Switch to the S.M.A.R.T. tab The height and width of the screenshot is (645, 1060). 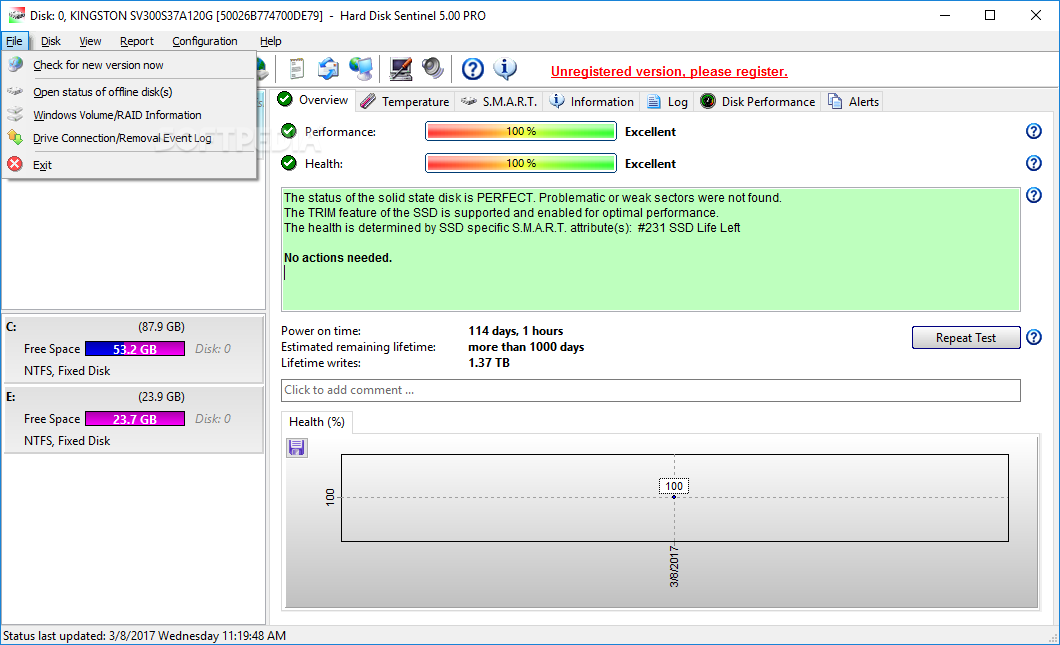pos(500,101)
